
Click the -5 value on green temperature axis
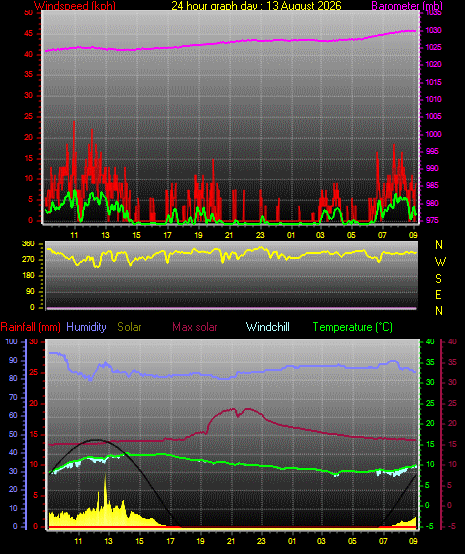point(430,526)
